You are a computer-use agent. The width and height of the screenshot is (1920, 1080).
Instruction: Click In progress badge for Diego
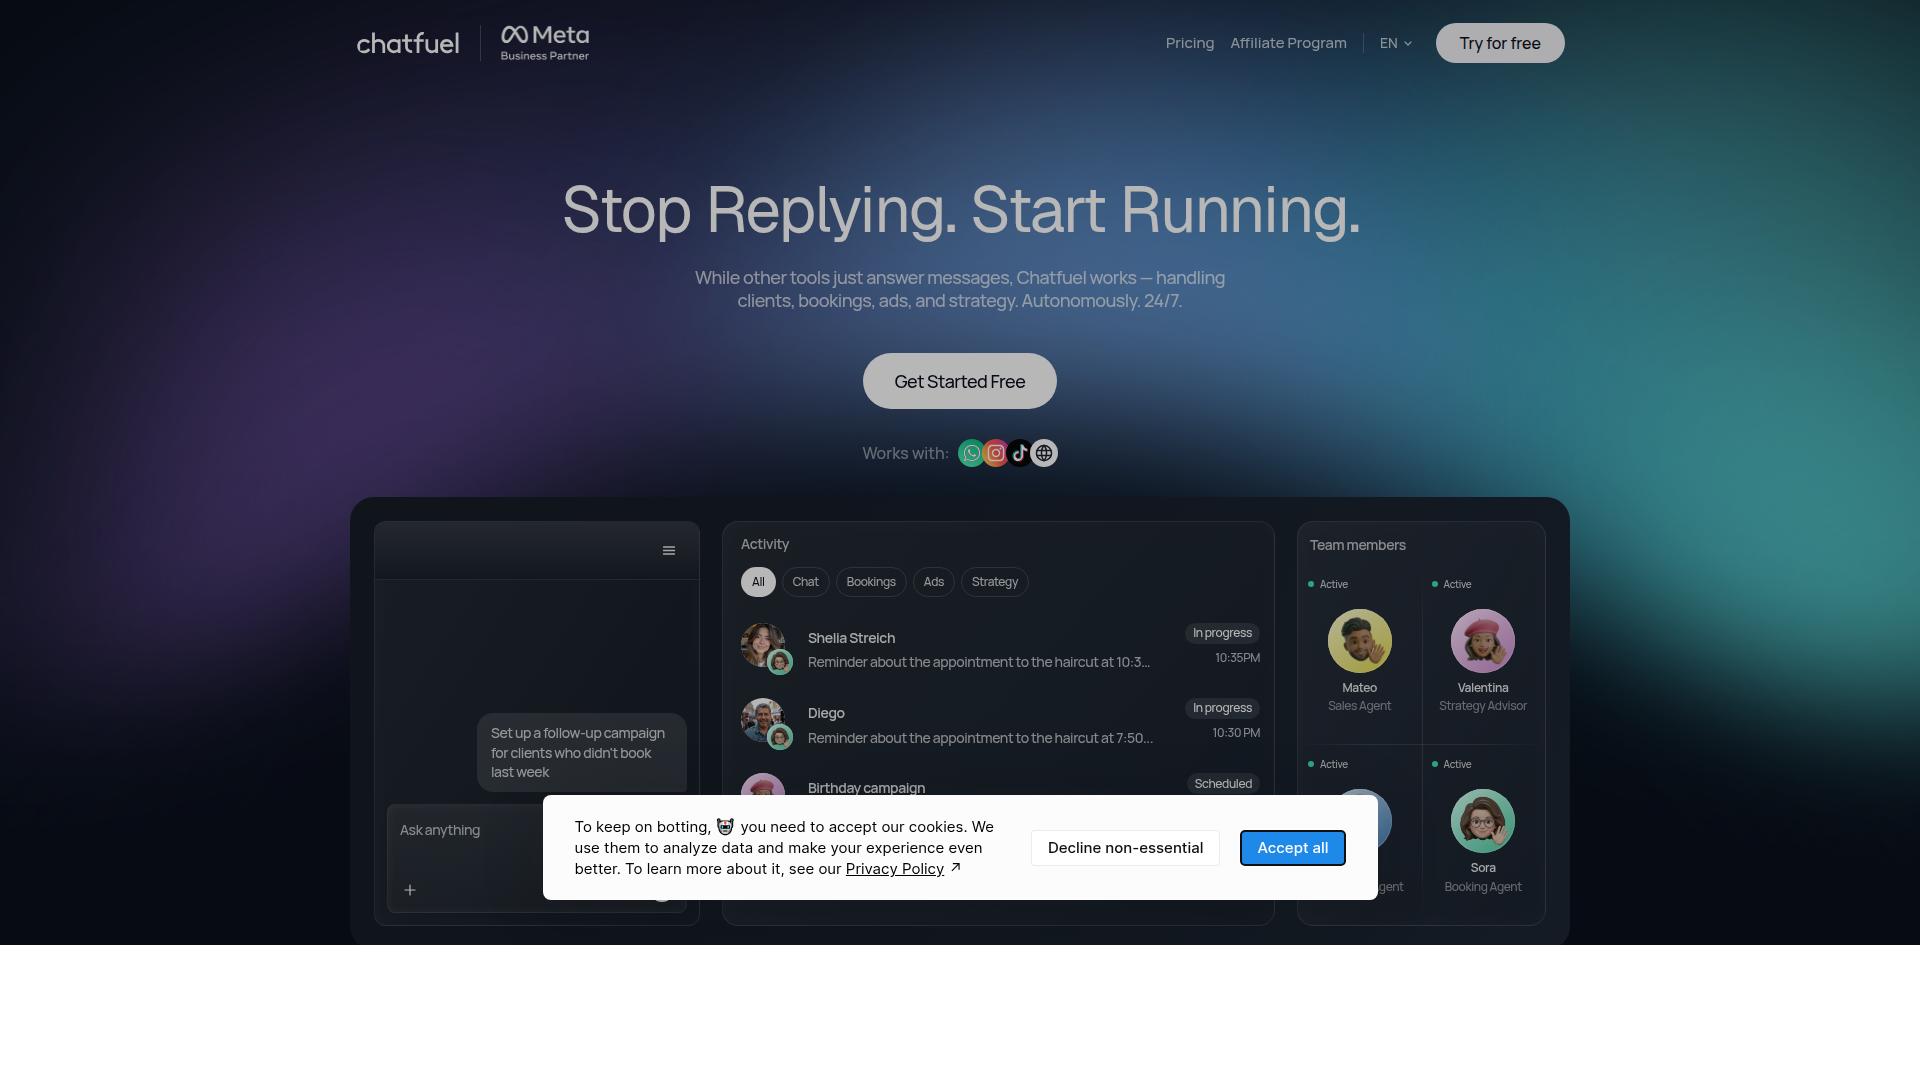[x=1222, y=708]
